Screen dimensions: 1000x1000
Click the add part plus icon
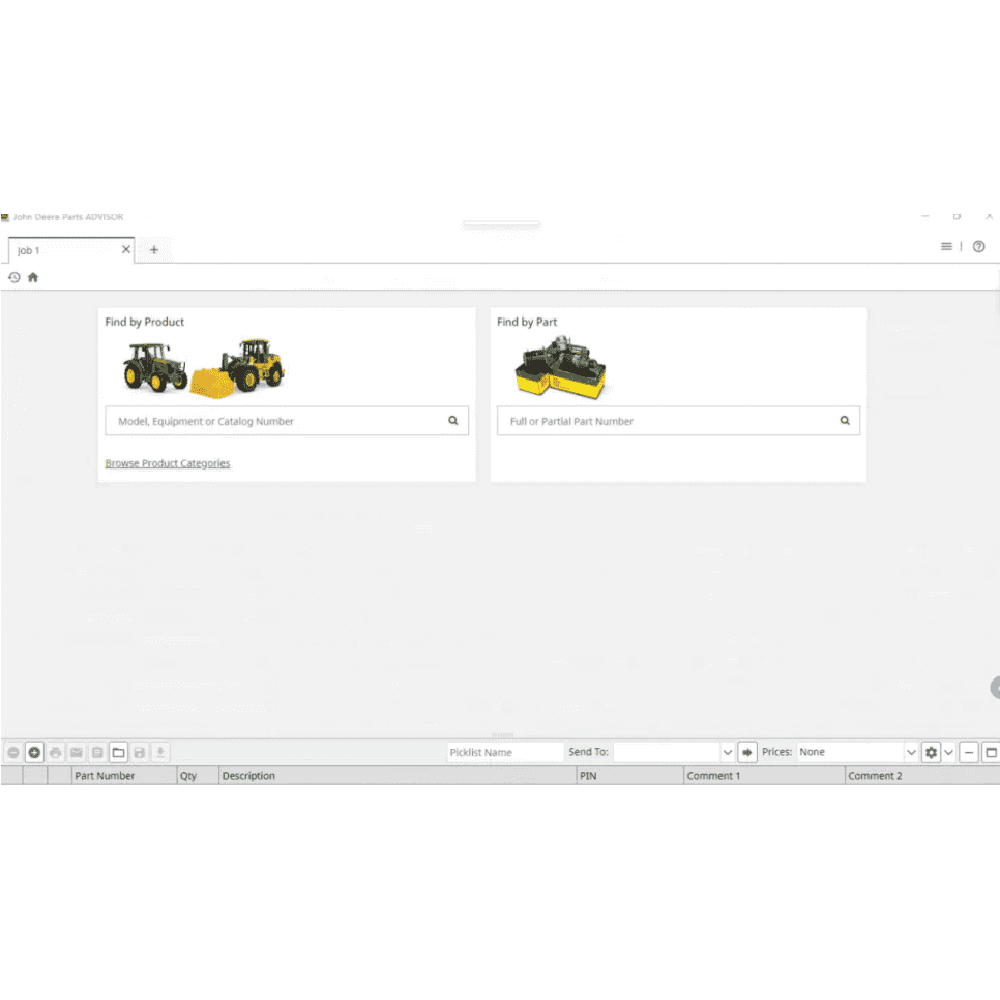click(34, 753)
